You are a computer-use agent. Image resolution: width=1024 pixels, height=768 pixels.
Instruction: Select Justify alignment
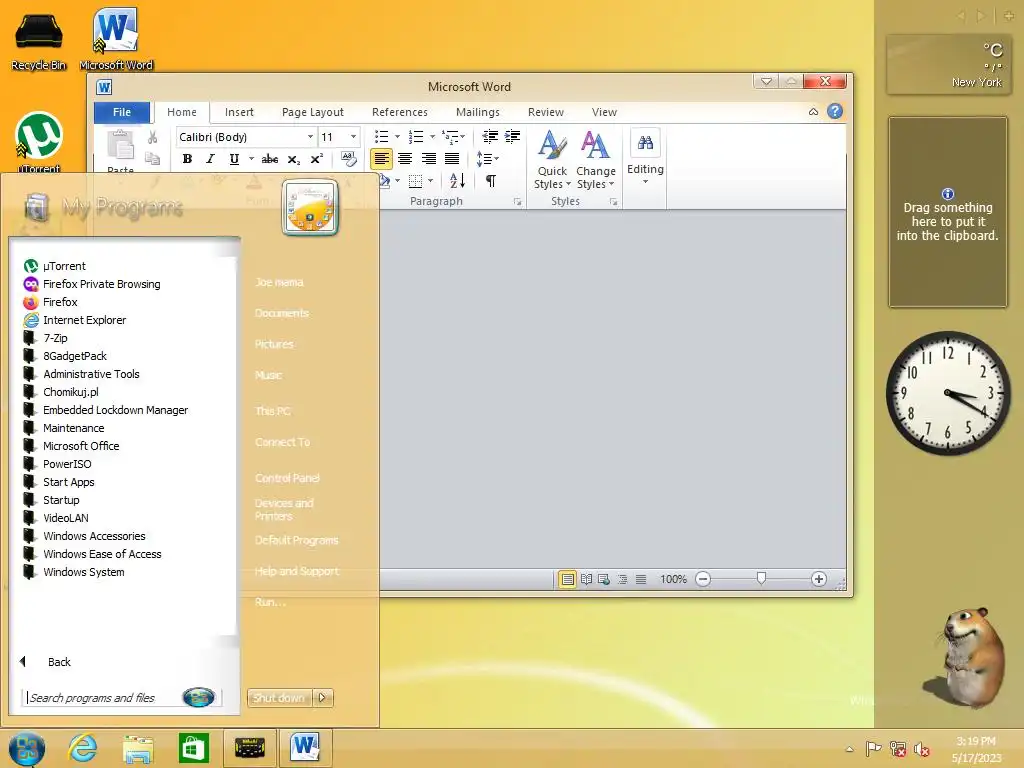pos(452,159)
